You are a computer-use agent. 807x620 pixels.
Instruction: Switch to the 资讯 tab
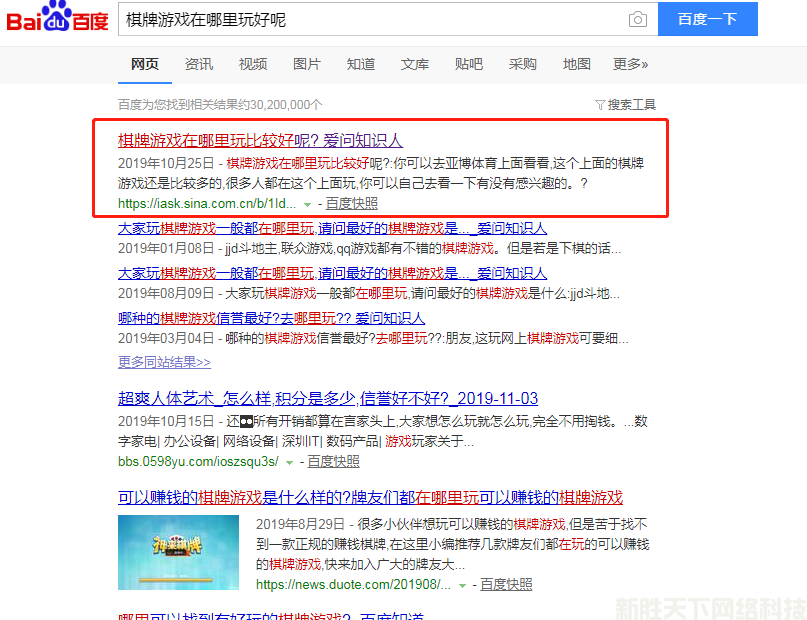click(x=199, y=64)
